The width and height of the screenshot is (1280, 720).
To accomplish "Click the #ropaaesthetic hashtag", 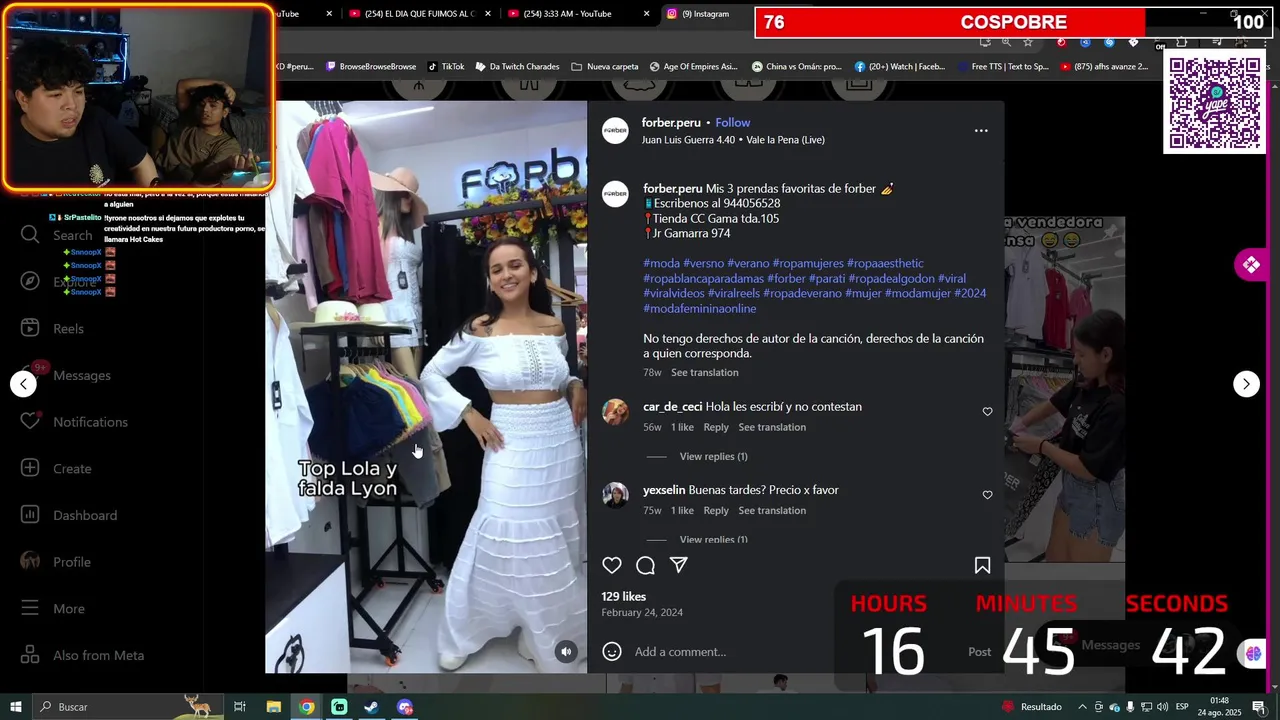I will (x=885, y=263).
